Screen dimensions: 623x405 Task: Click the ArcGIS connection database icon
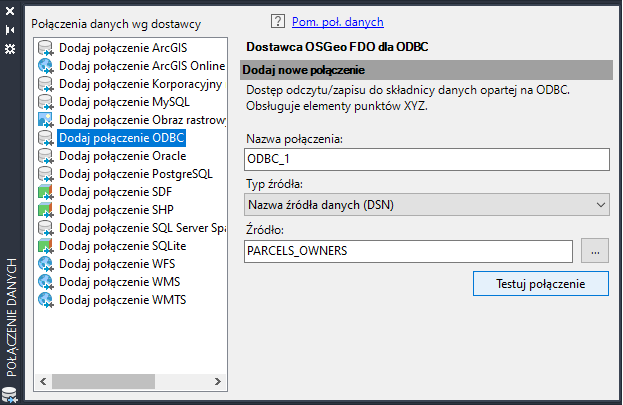coord(45,48)
